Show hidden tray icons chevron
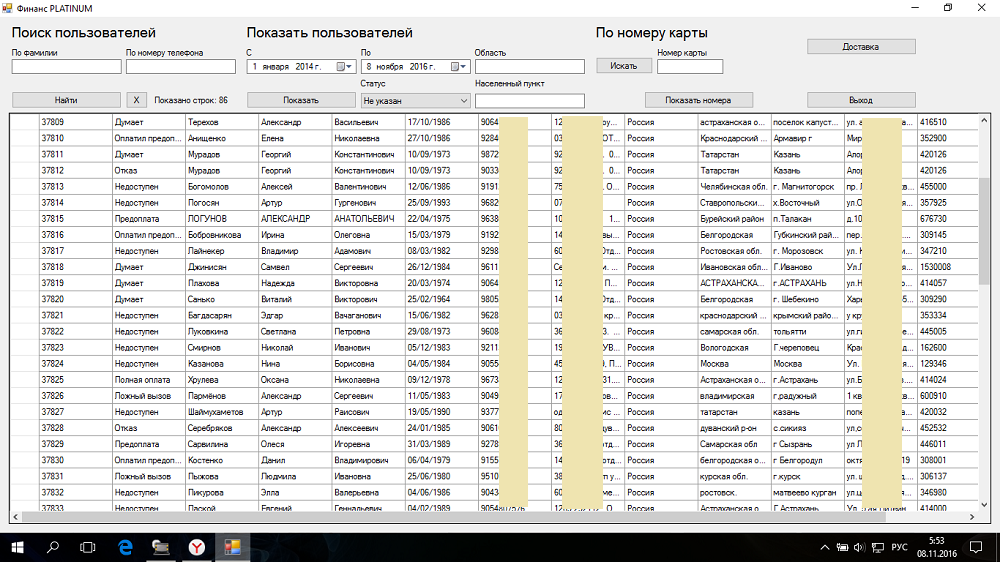1000x562 pixels. coord(825,547)
